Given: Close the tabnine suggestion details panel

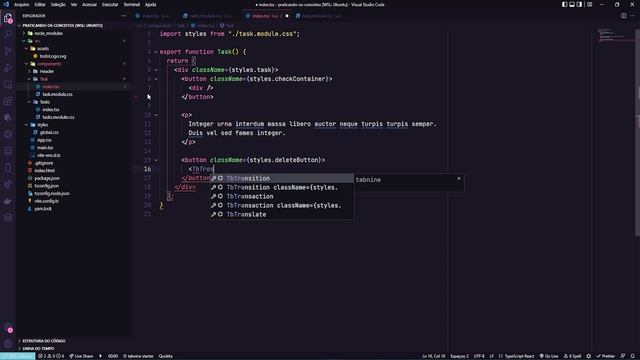Looking at the screenshot, I should [x=459, y=178].
